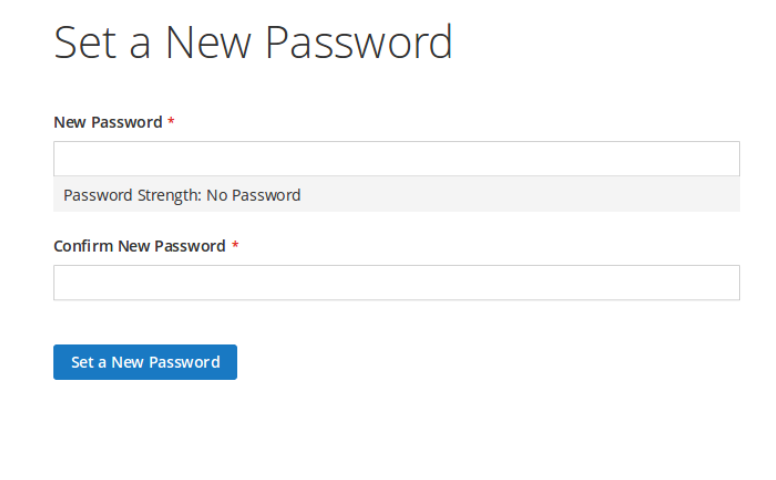This screenshot has height=480, width=776.
Task: Click the New Password input field
Action: [396, 158]
